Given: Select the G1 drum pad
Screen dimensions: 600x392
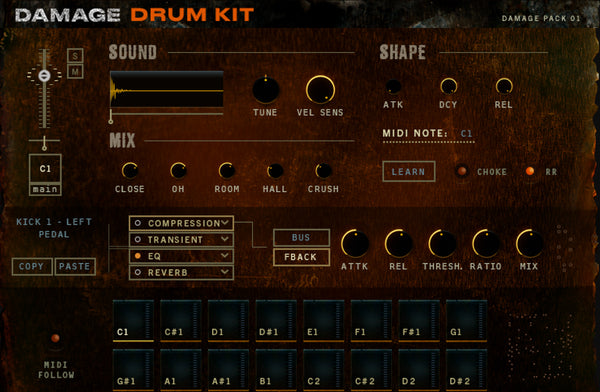Looking at the screenshot, I should 466,321.
